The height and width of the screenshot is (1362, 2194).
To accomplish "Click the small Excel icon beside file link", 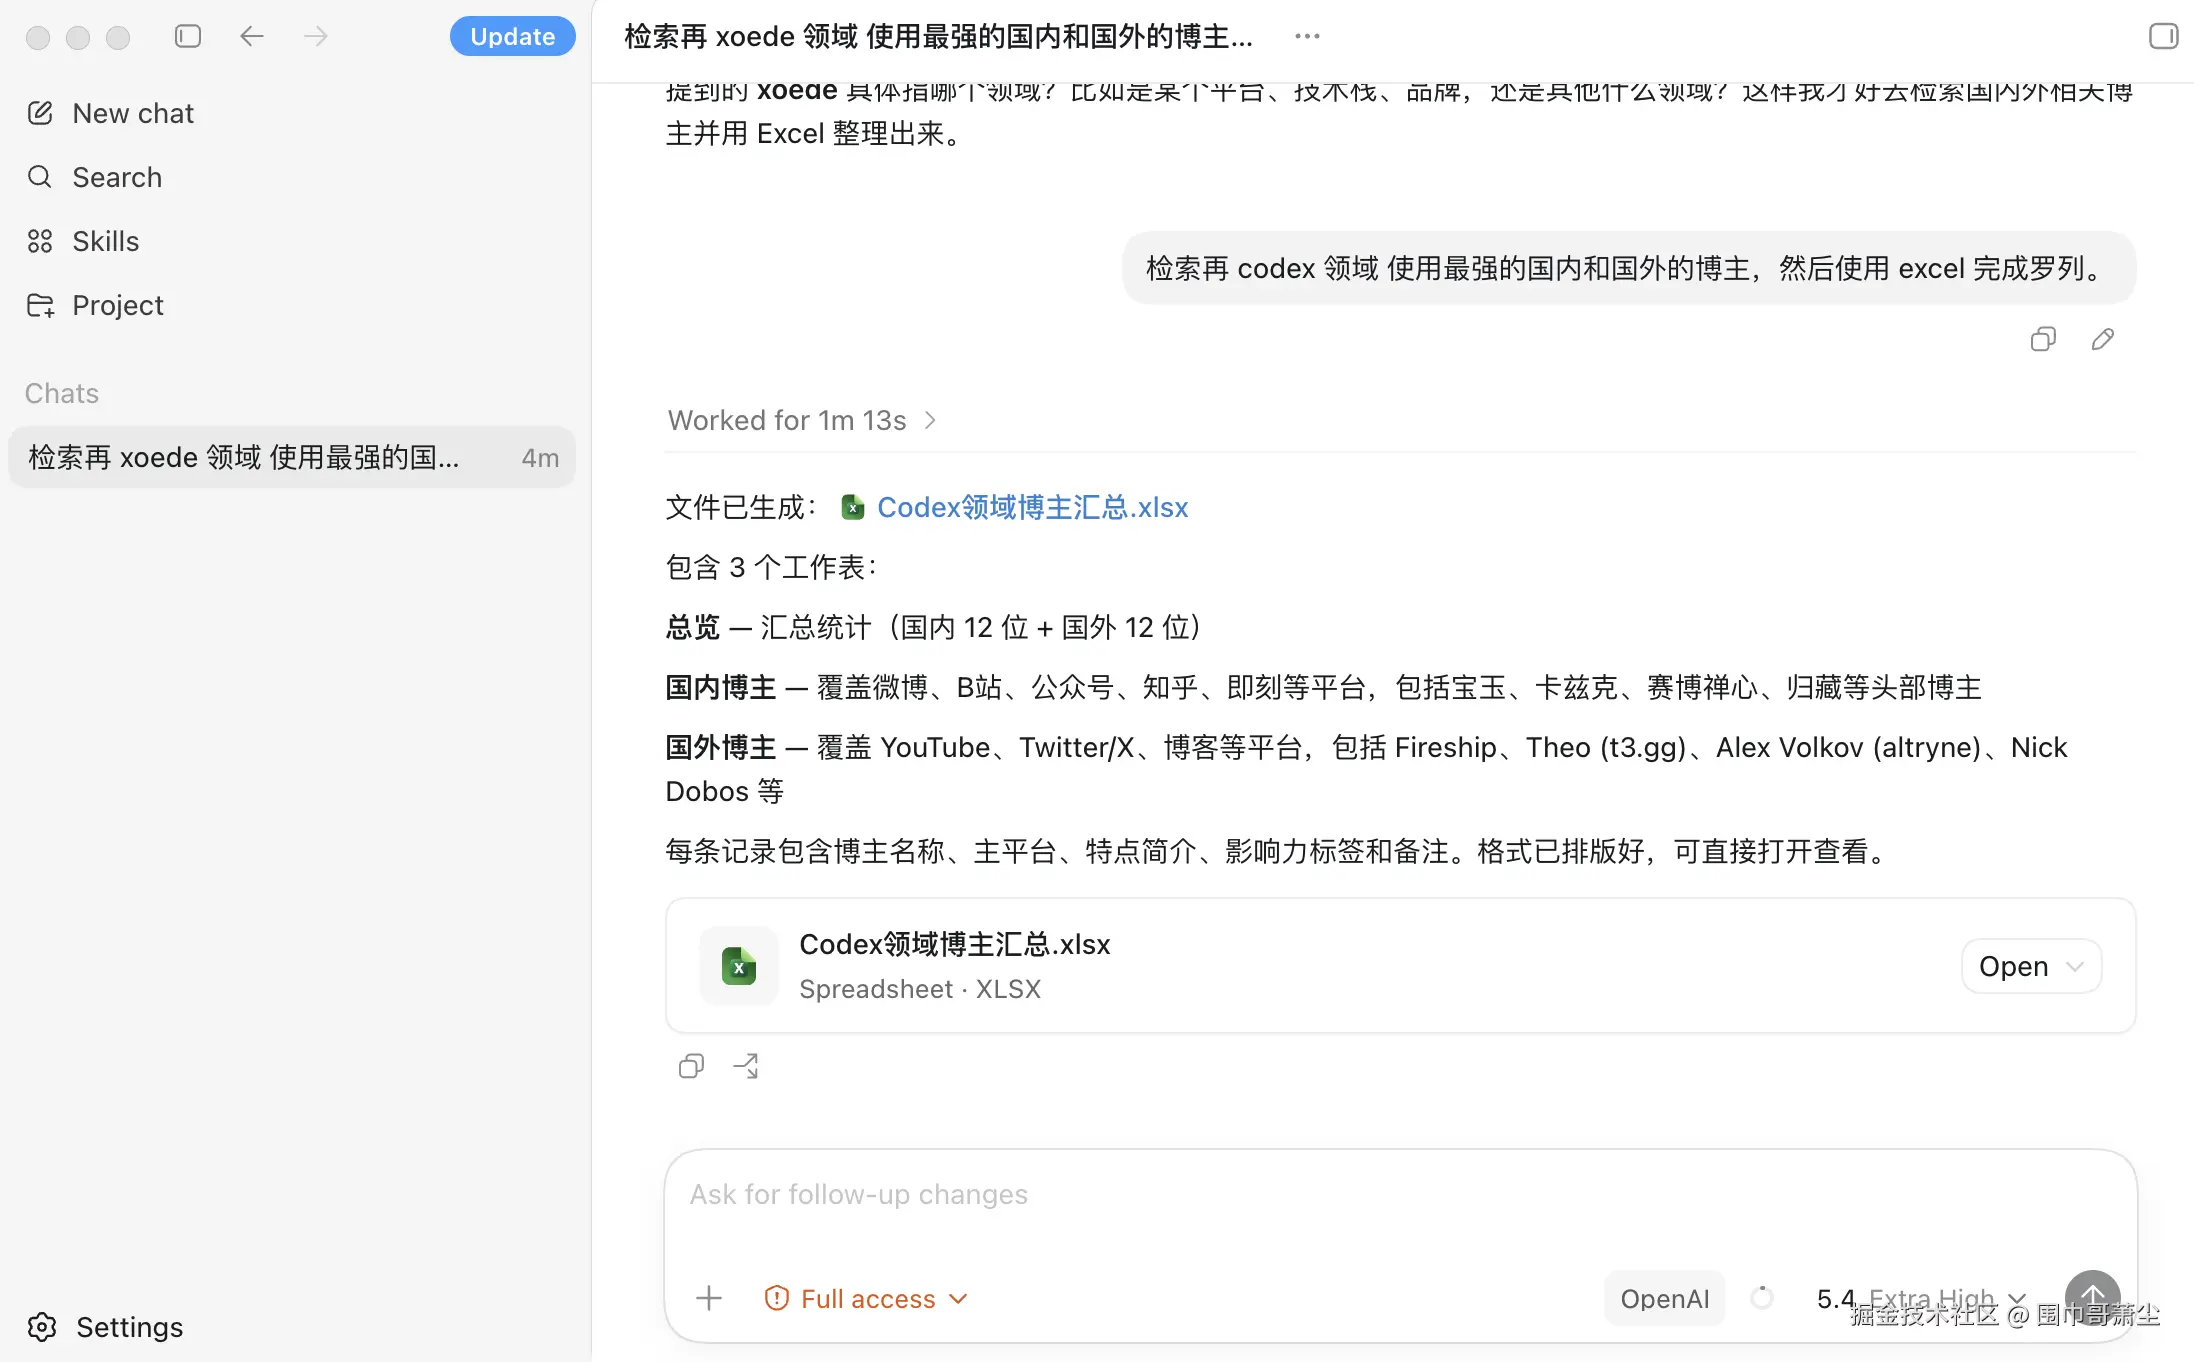I will (x=852, y=508).
